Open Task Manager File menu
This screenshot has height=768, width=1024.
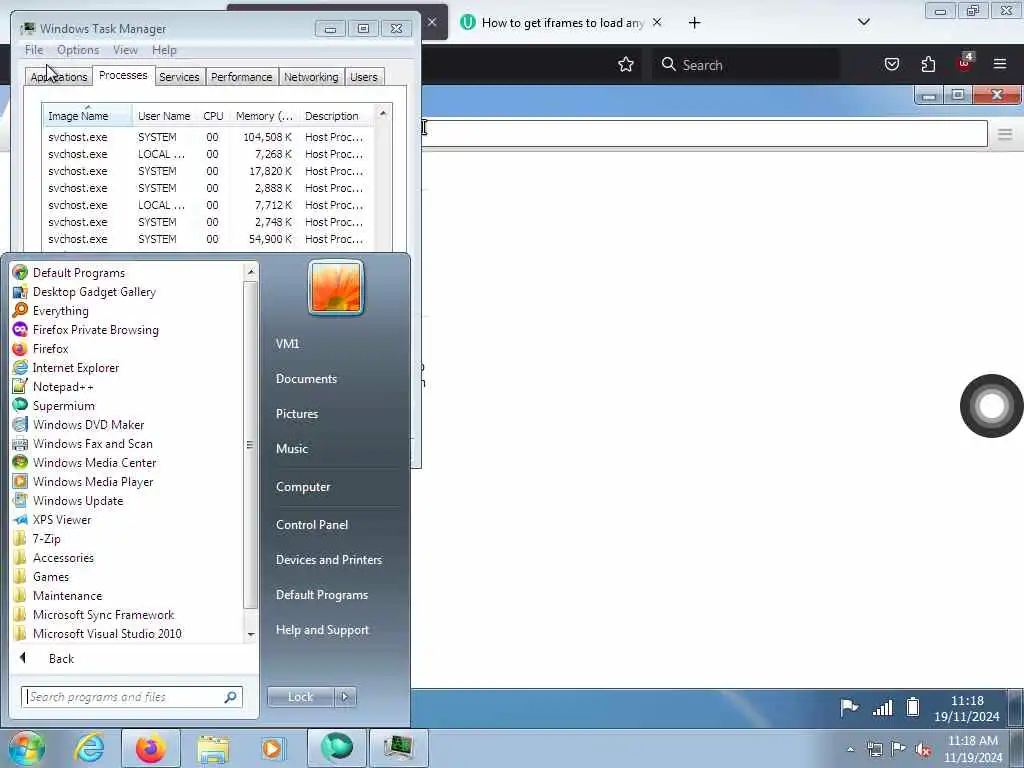point(34,50)
